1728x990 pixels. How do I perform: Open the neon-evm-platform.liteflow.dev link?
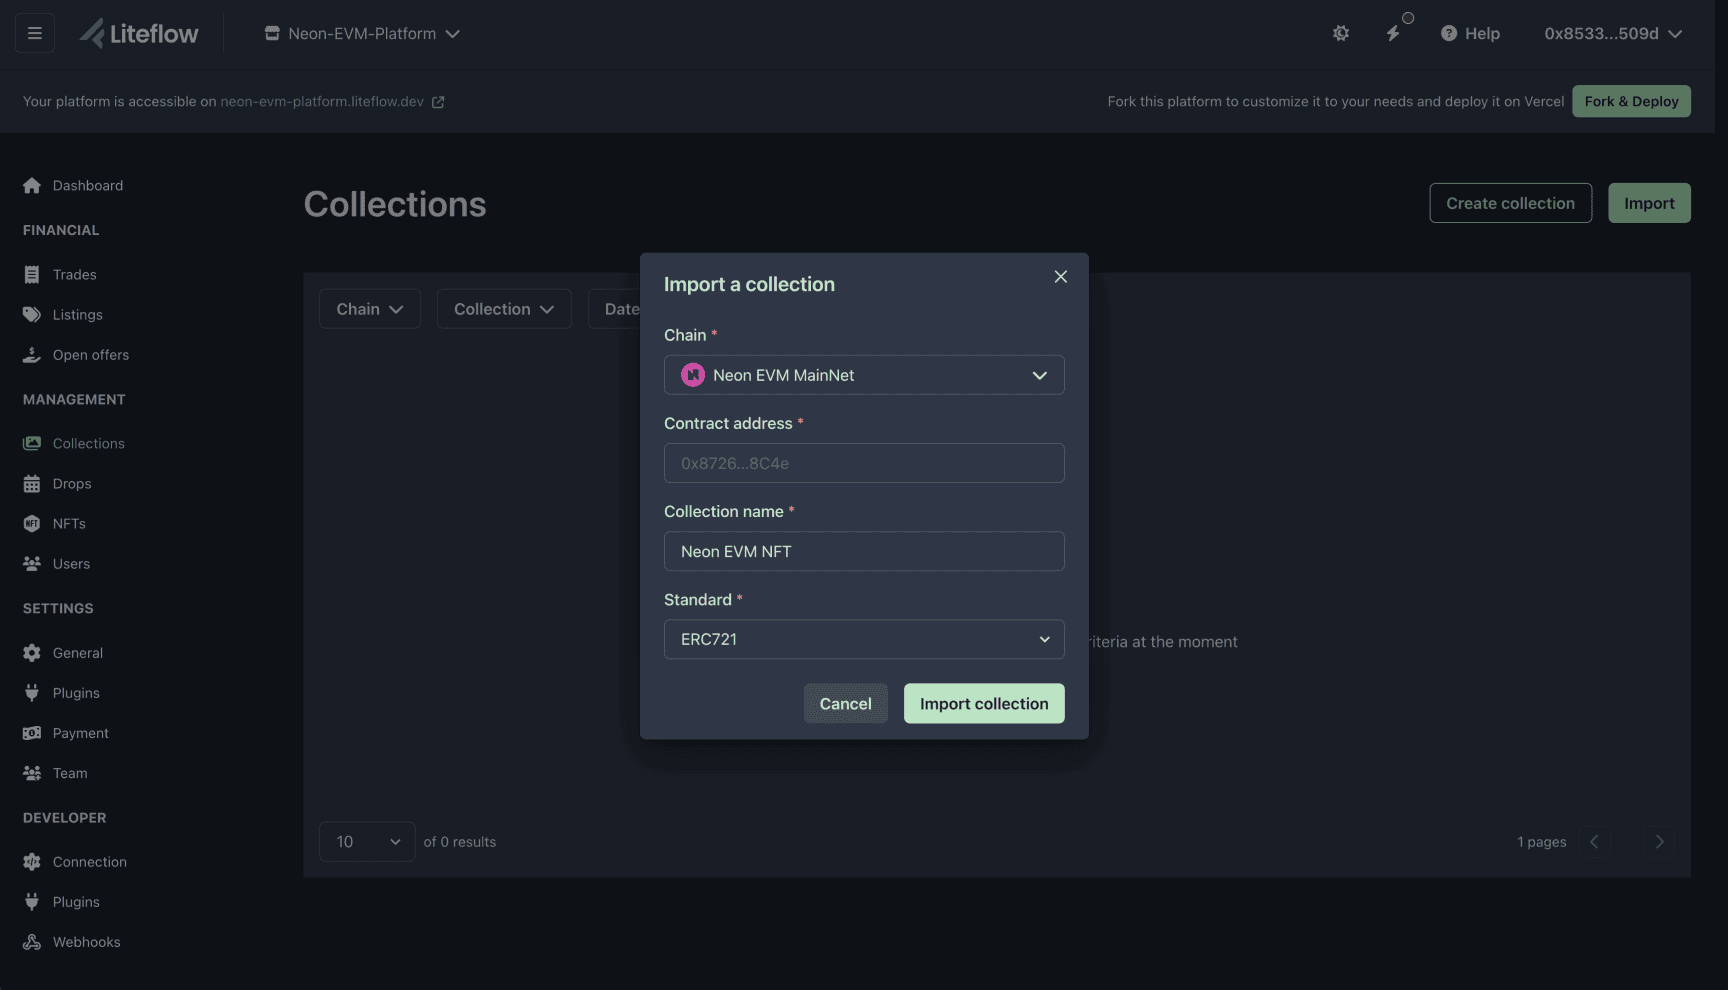coord(322,101)
